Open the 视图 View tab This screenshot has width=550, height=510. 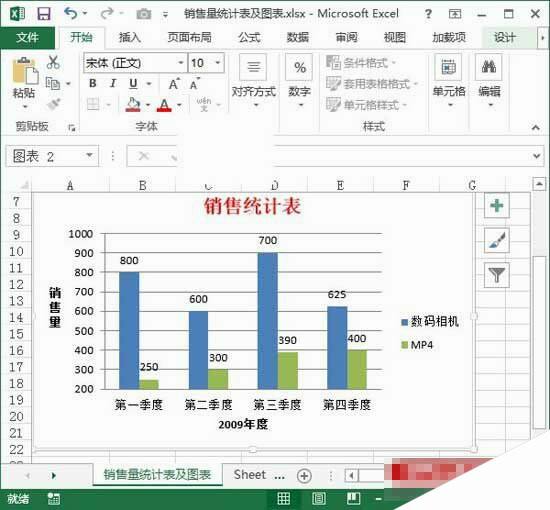click(x=395, y=37)
